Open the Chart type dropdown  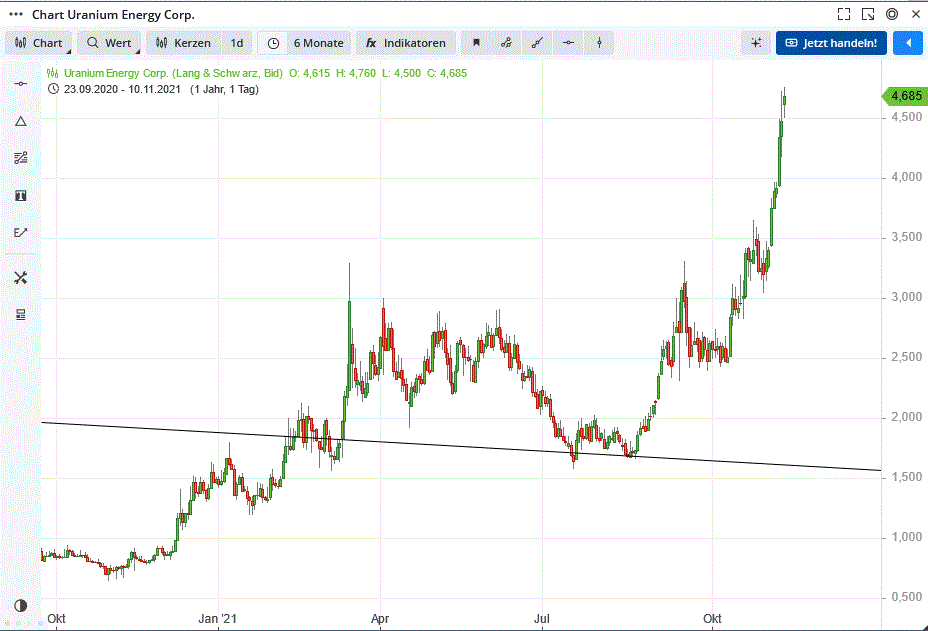[41, 43]
